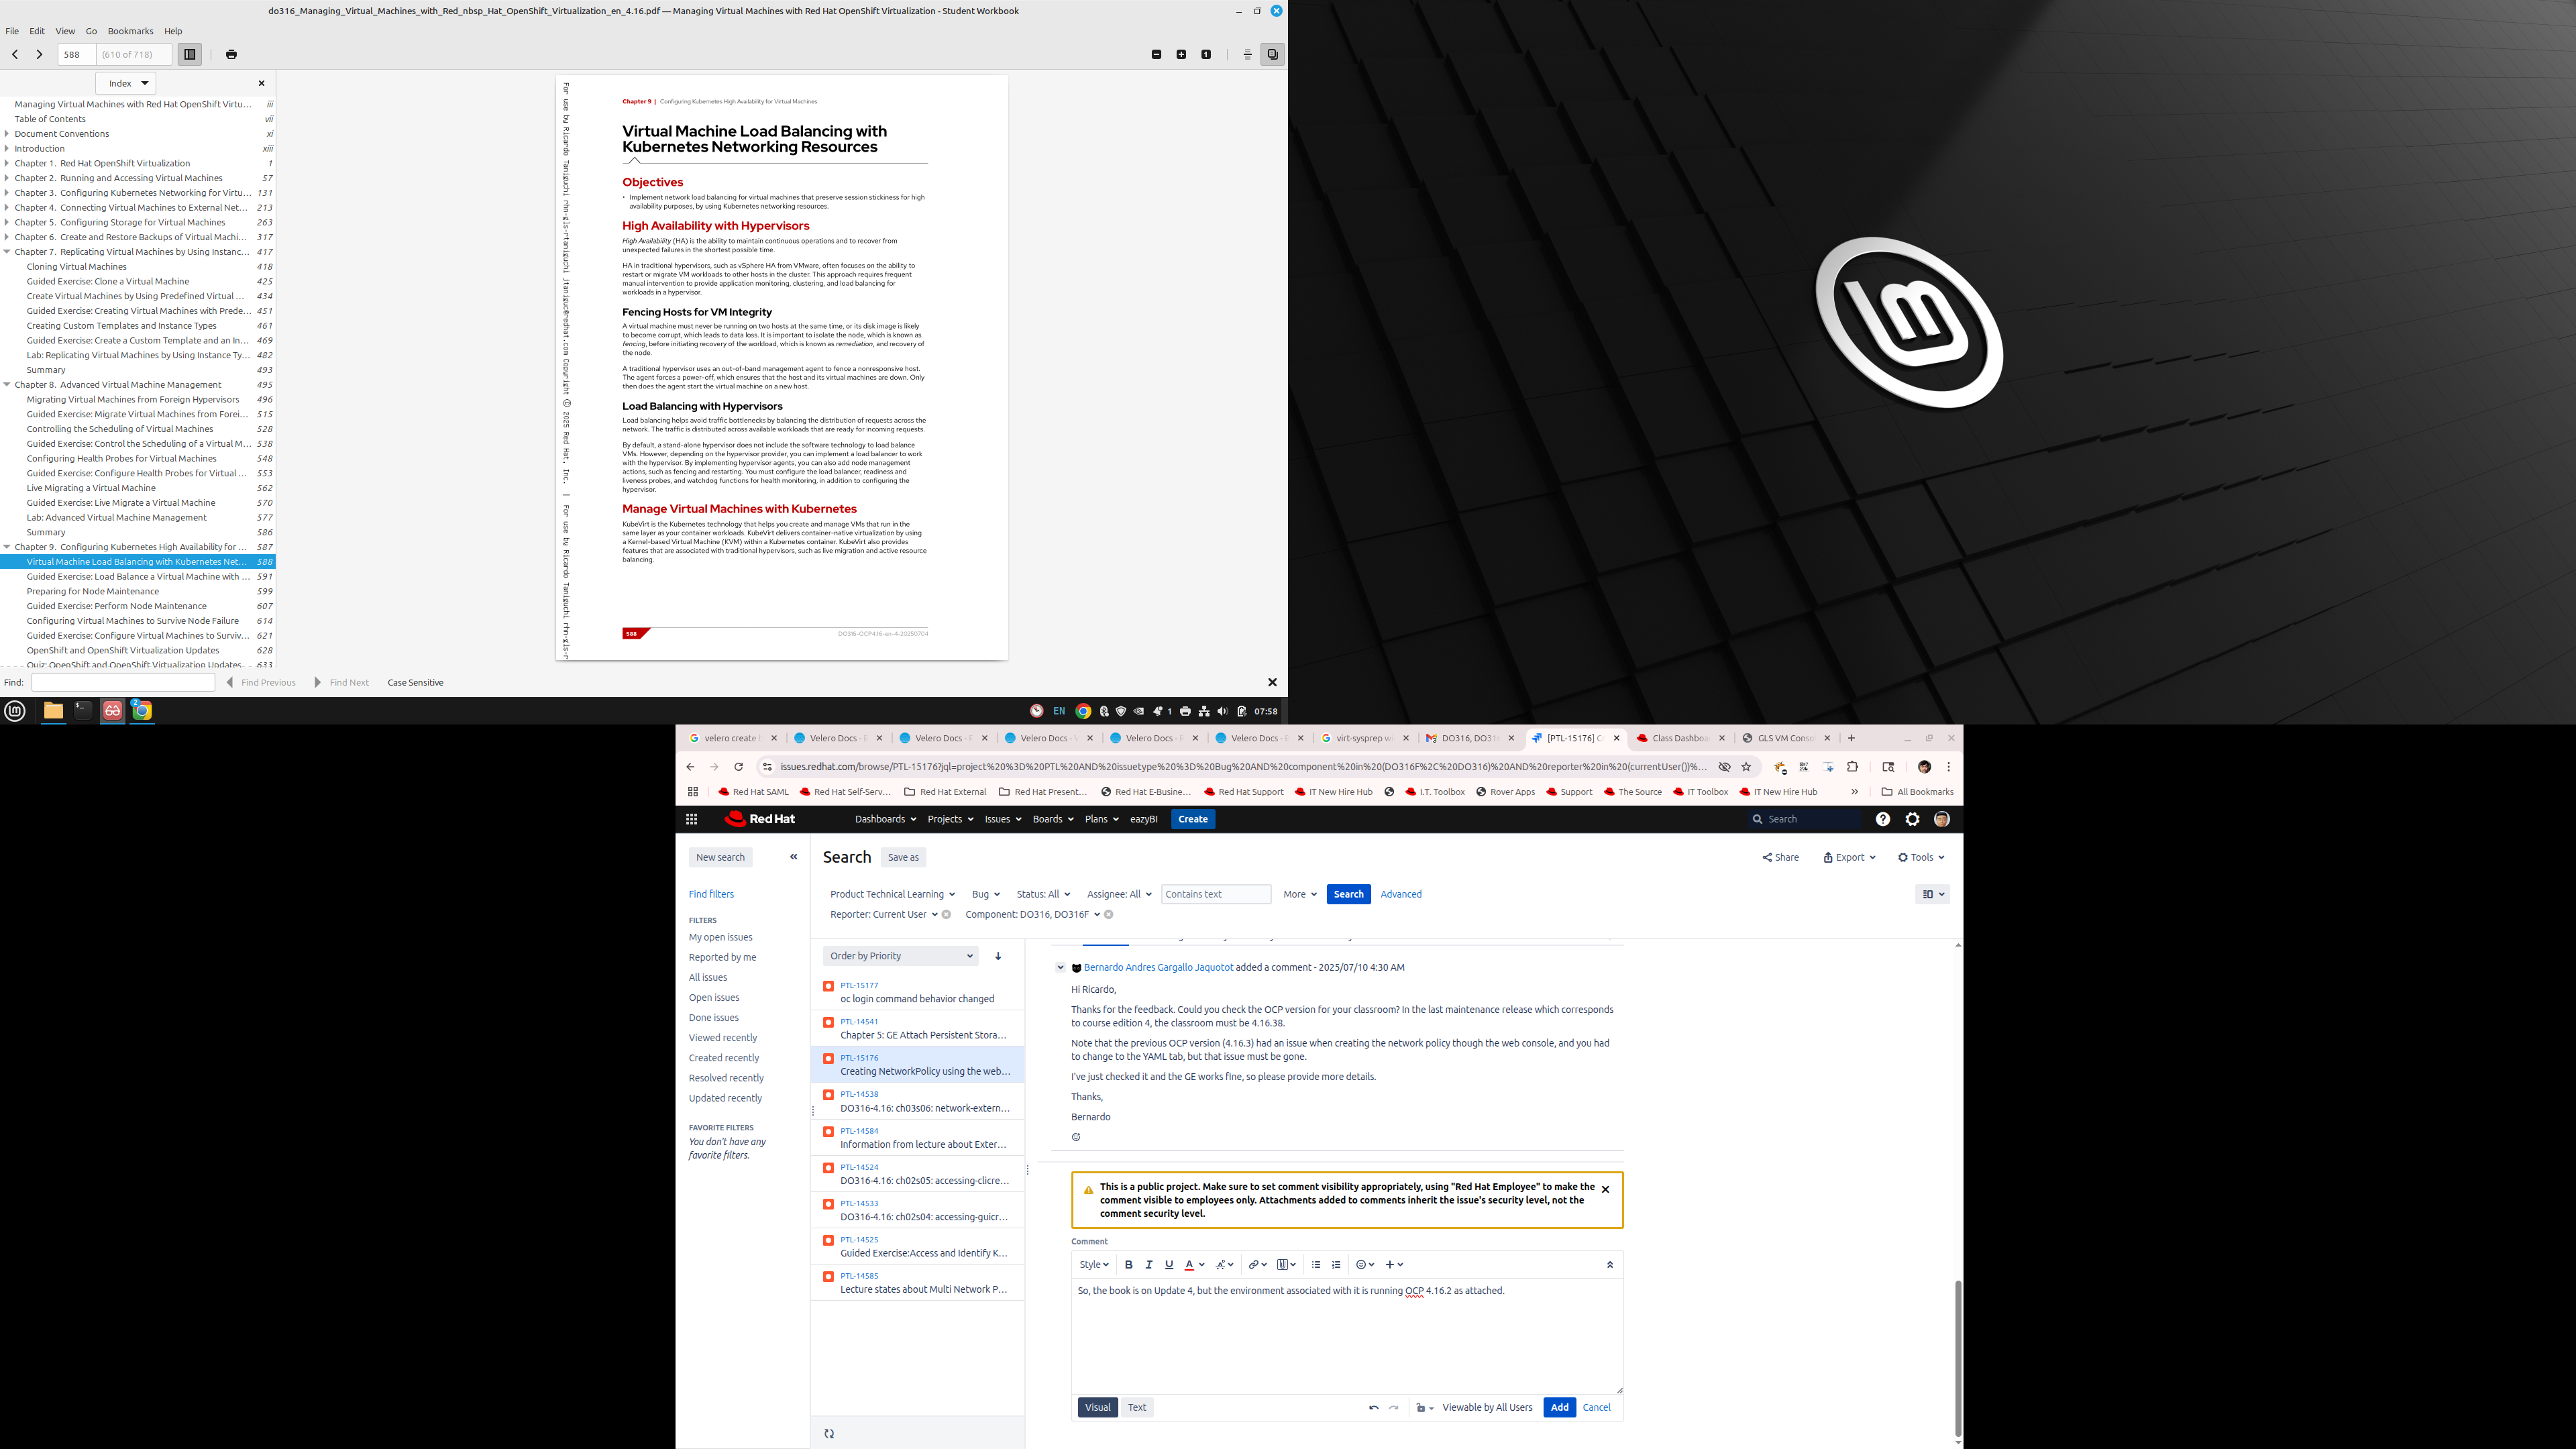
Task: Open the Class Dashboard browser tab
Action: 1679,739
